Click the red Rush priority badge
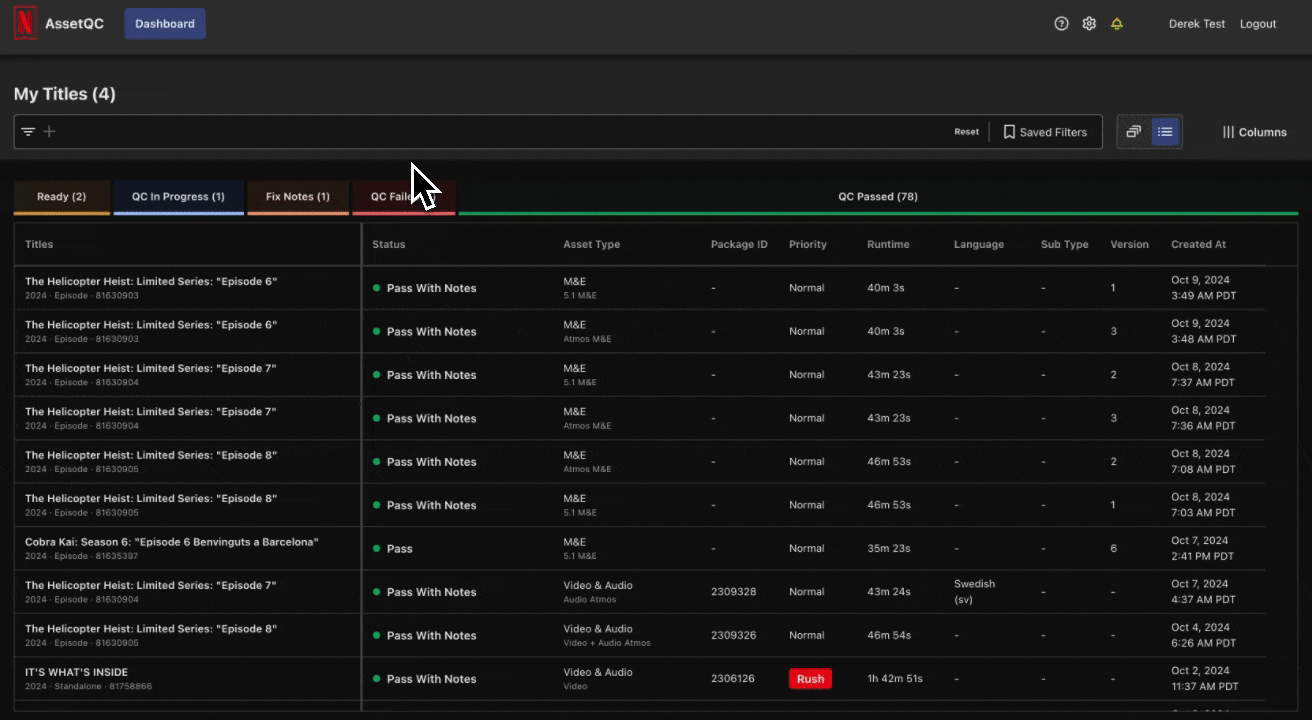This screenshot has width=1312, height=720. pyautogui.click(x=810, y=679)
